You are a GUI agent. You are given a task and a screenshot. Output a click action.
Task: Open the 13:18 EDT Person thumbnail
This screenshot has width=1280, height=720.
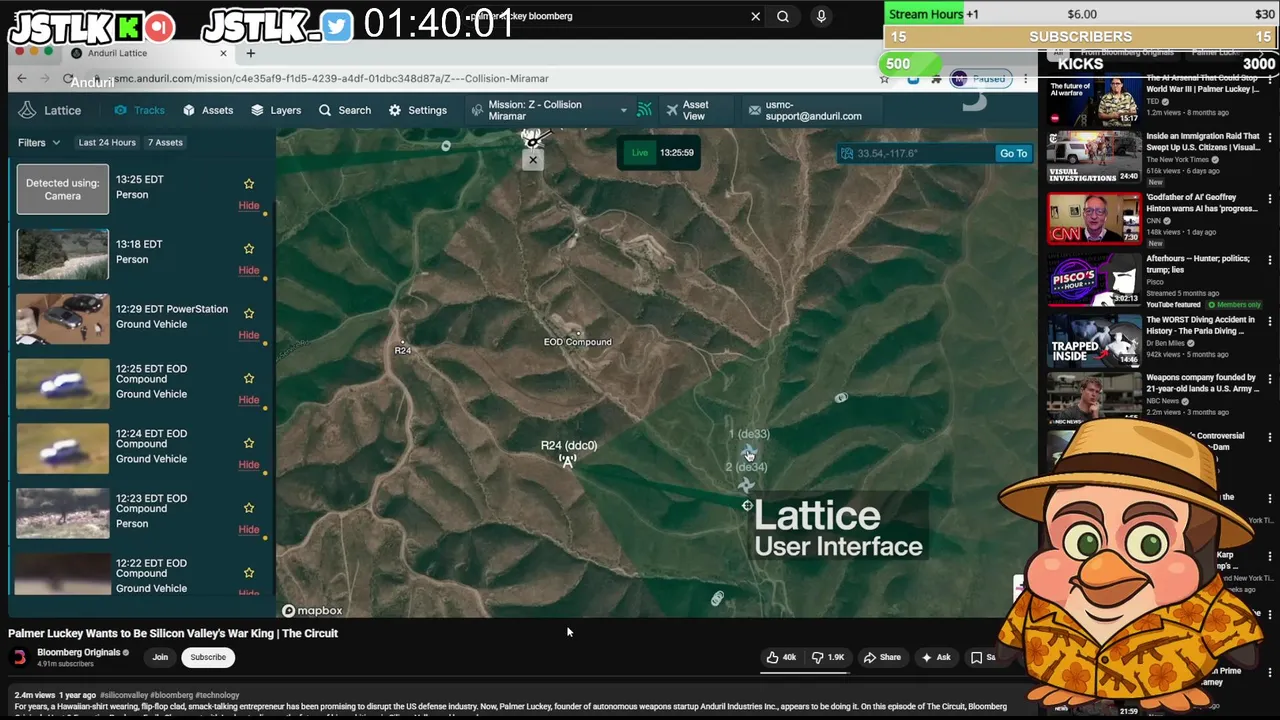62,254
